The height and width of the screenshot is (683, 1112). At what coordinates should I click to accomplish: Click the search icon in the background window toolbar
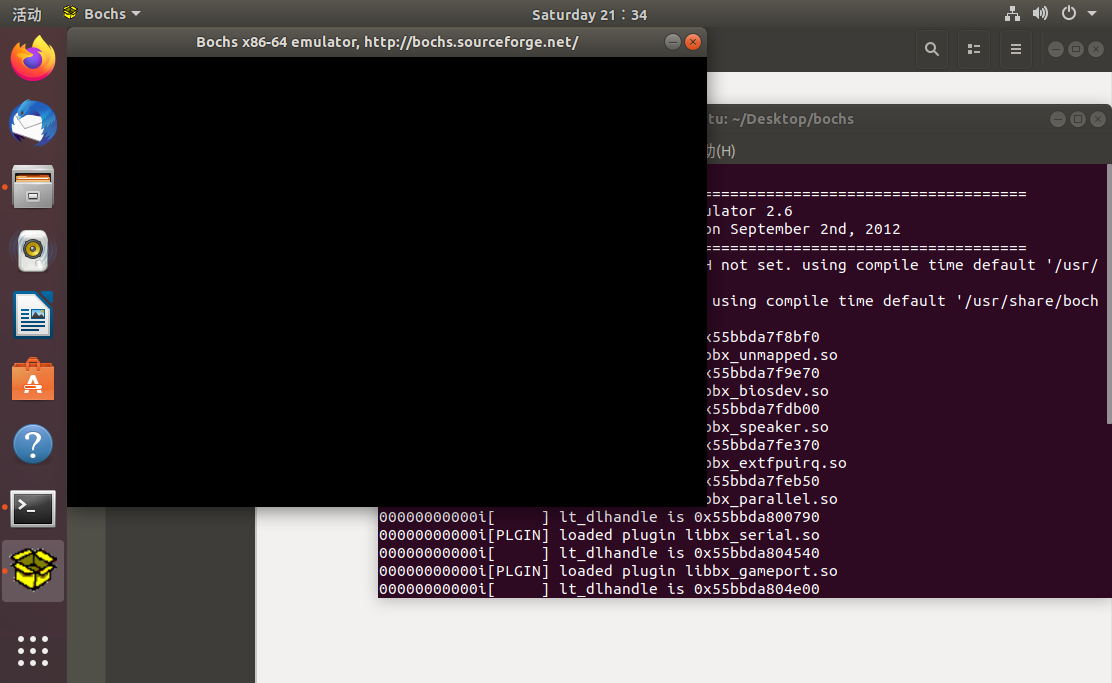coord(931,48)
